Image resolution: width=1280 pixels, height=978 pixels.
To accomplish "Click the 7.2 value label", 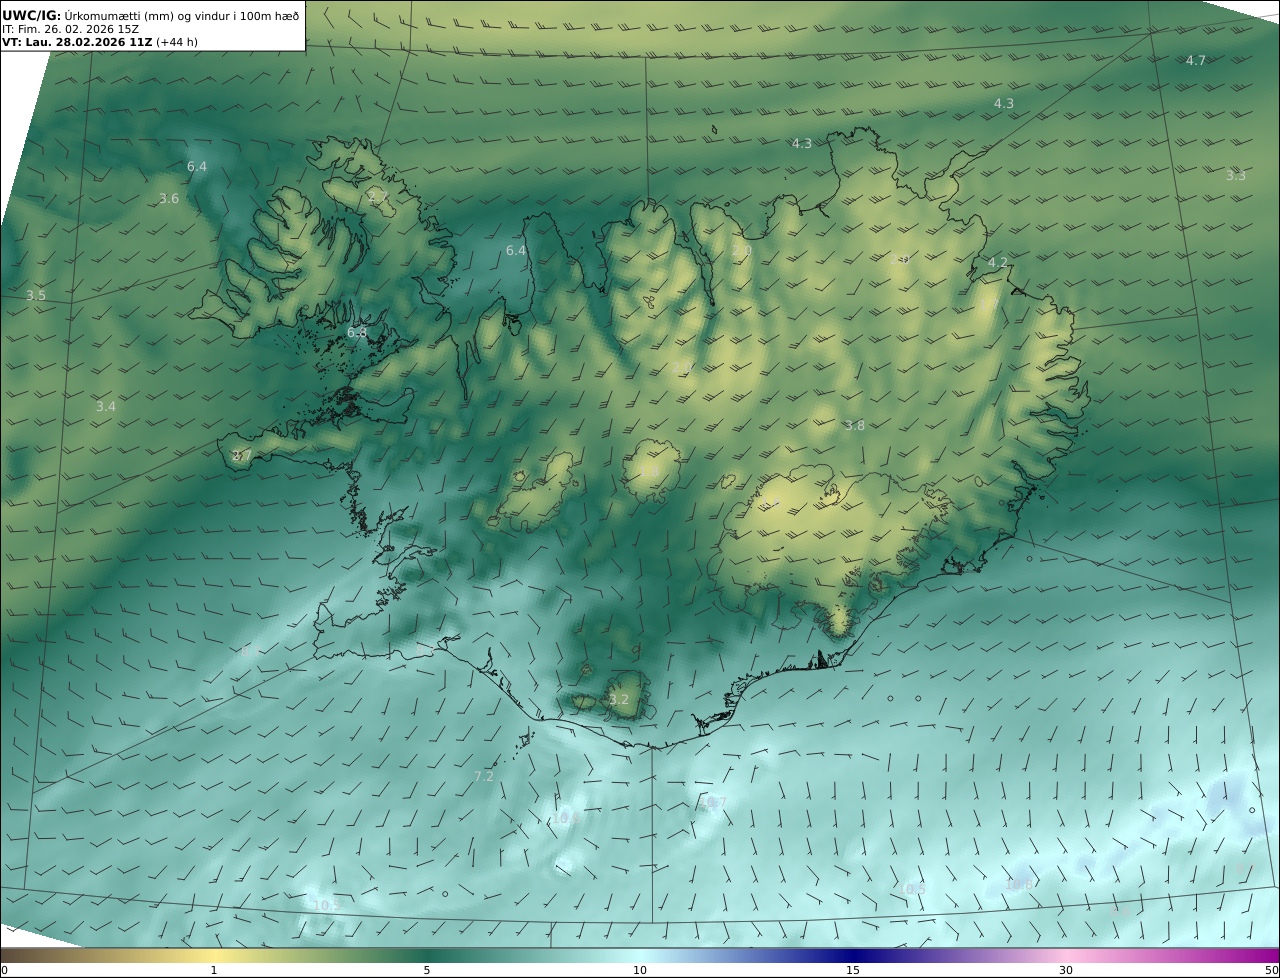I will (x=484, y=777).
